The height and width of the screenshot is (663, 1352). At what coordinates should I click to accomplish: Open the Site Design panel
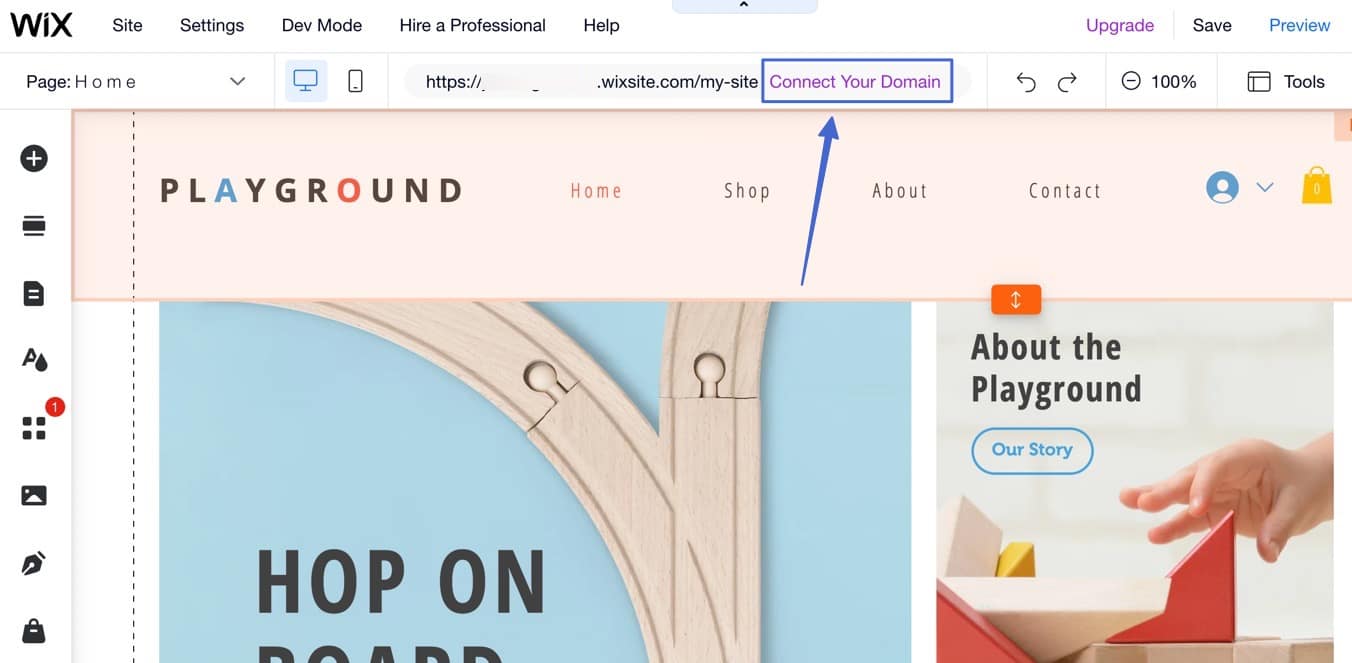(34, 360)
